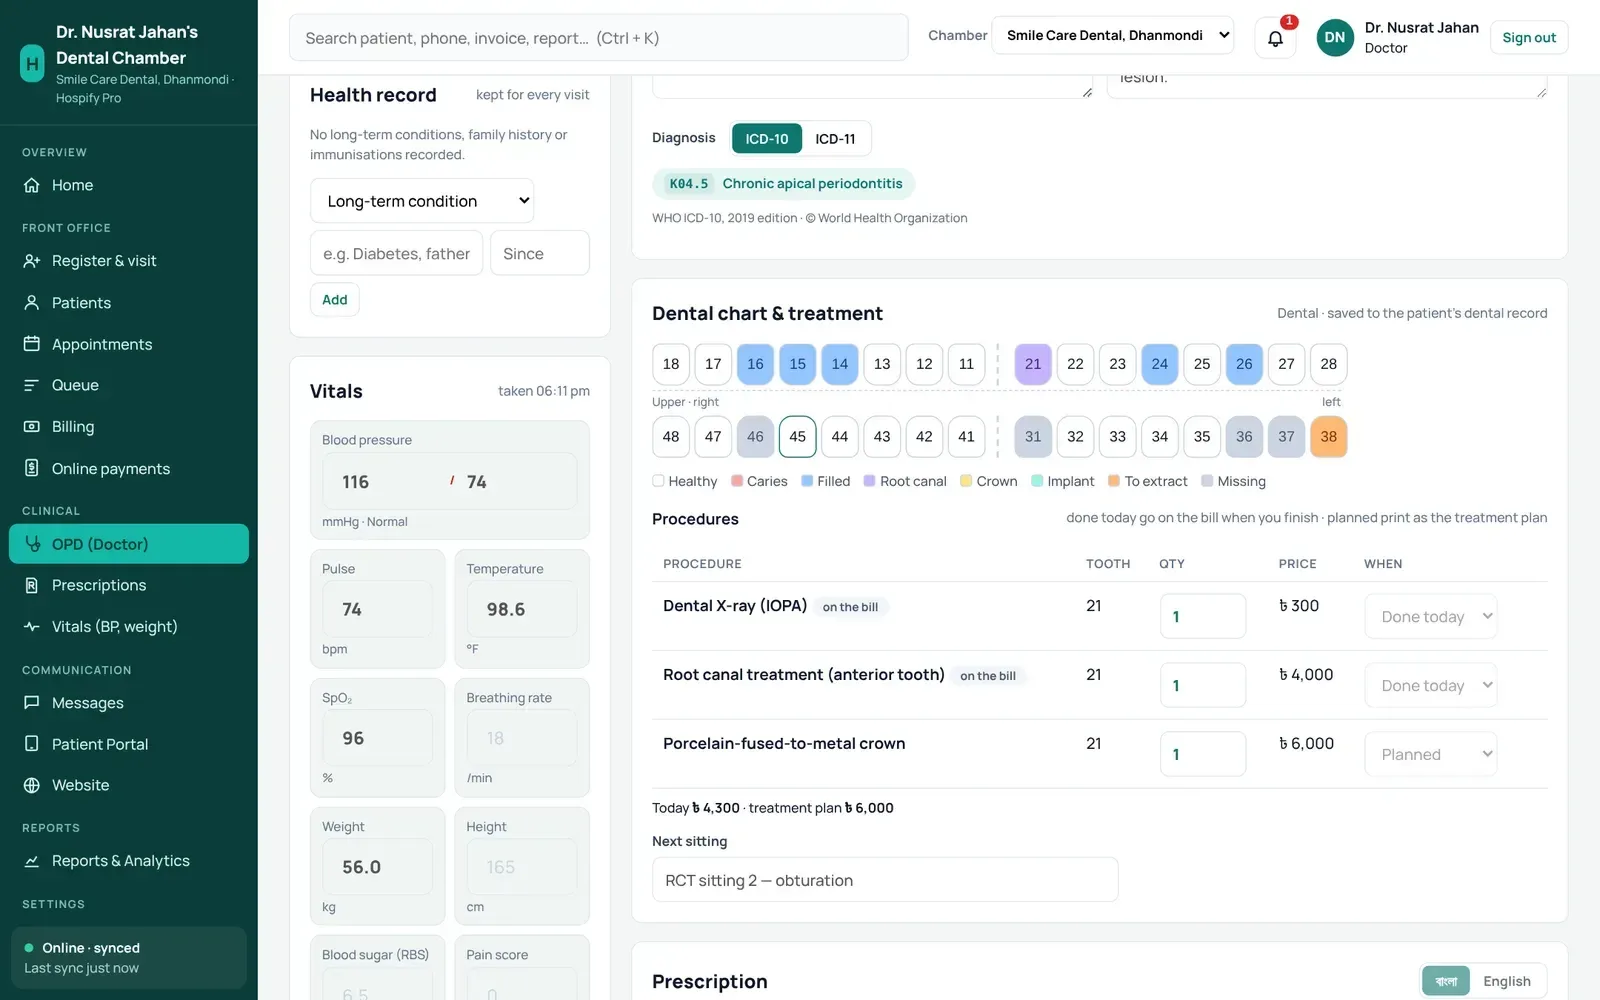
Task: Switch prescription language to Bangla
Action: (1446, 981)
